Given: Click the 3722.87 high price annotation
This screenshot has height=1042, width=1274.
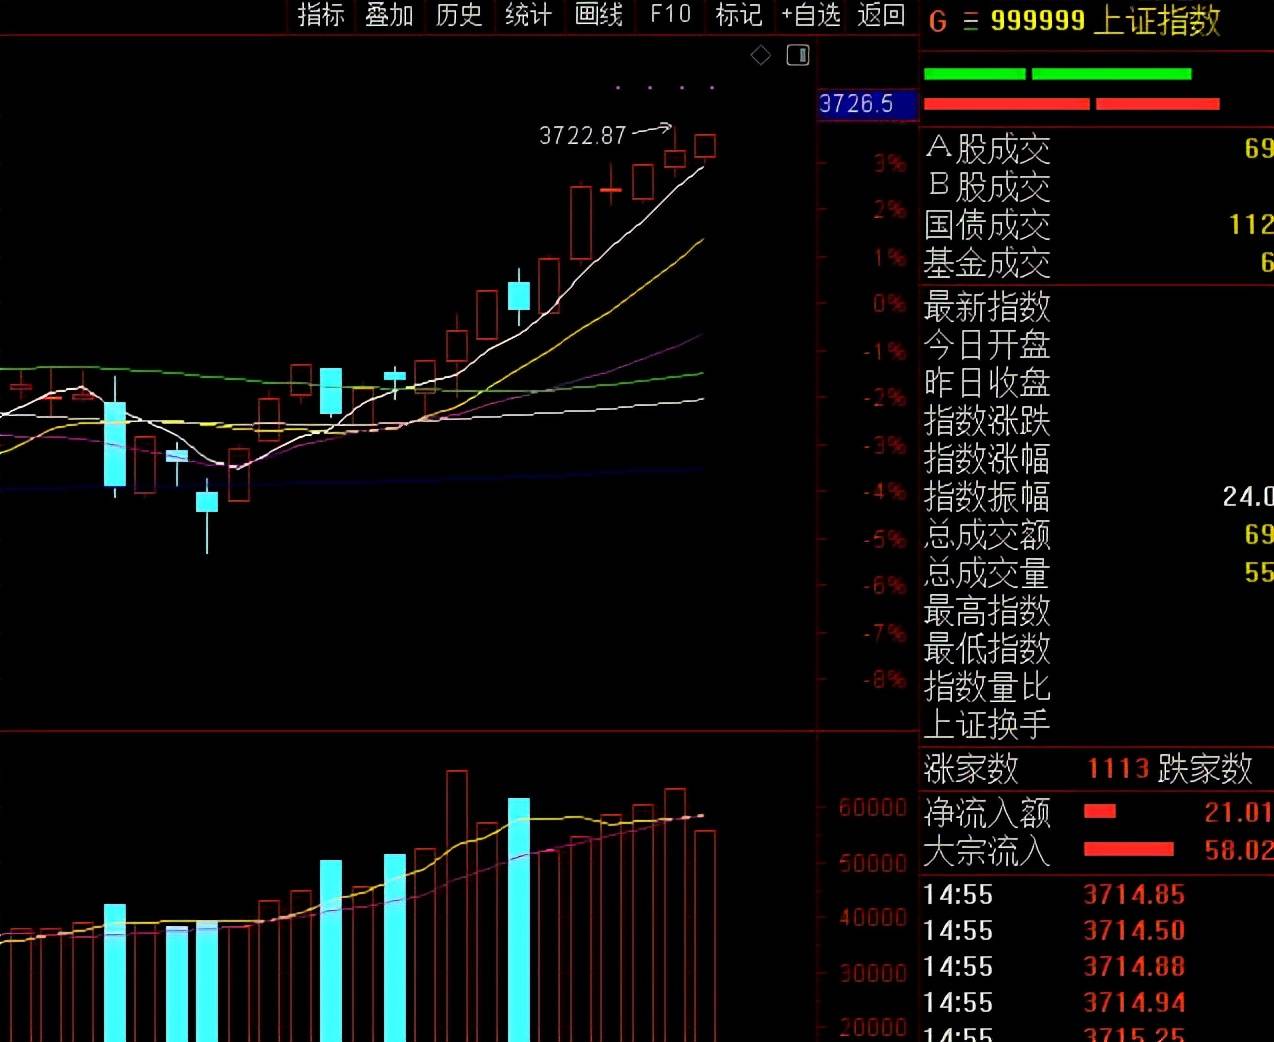Looking at the screenshot, I should 582,136.
